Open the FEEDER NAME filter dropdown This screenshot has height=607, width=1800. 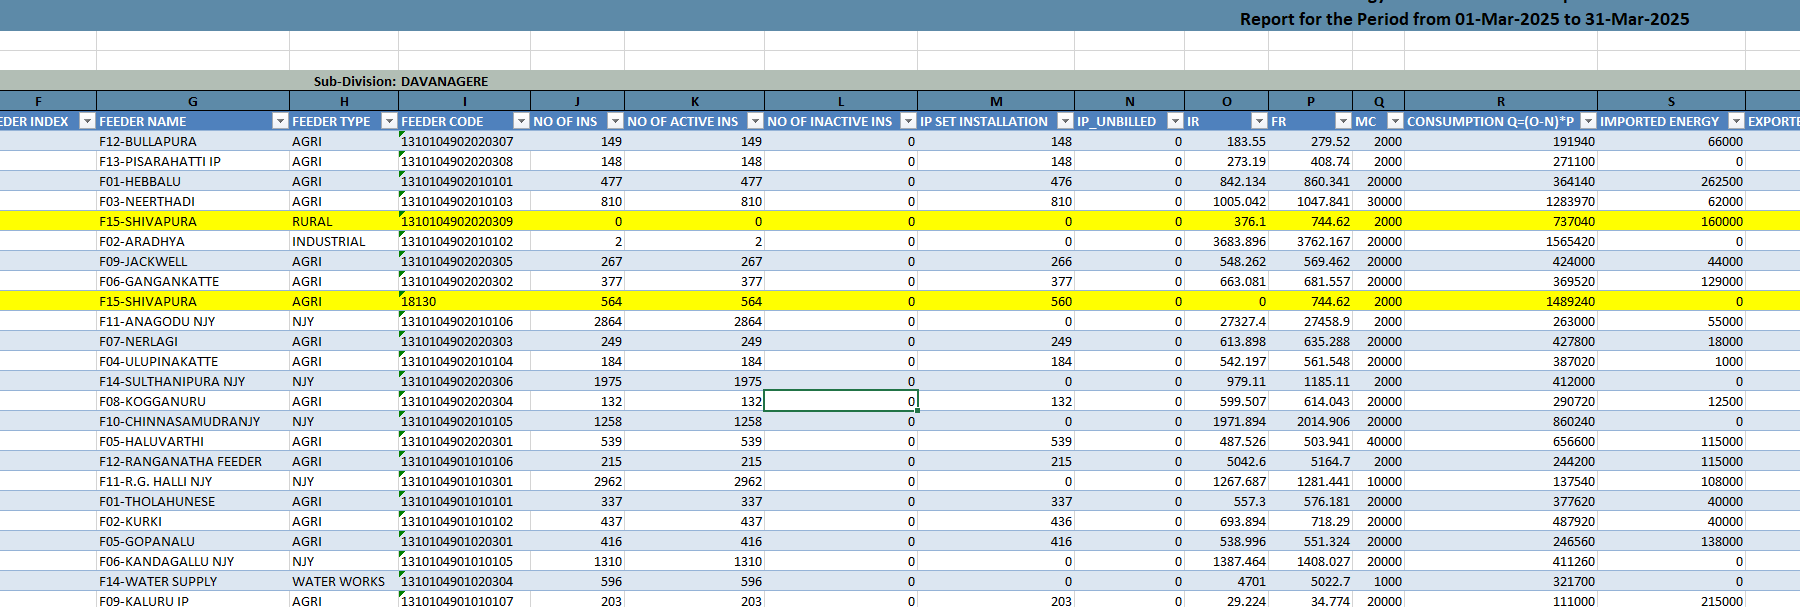click(x=280, y=121)
